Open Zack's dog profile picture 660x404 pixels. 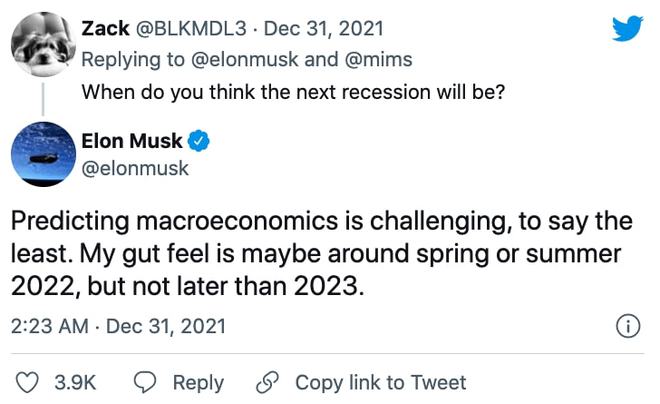[42, 42]
